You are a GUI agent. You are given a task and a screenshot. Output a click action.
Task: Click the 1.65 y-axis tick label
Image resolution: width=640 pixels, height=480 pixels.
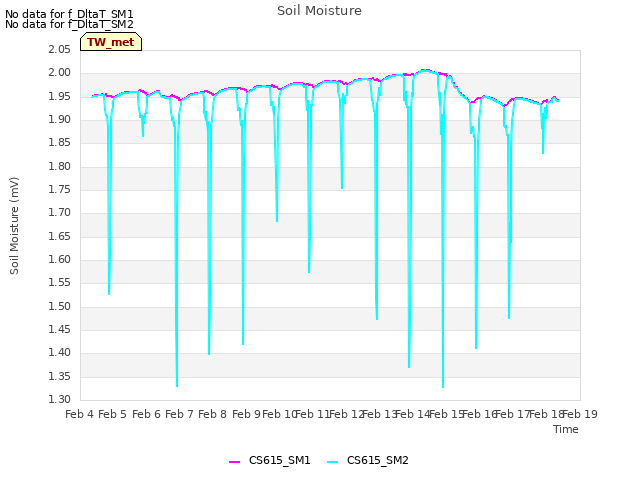point(59,237)
